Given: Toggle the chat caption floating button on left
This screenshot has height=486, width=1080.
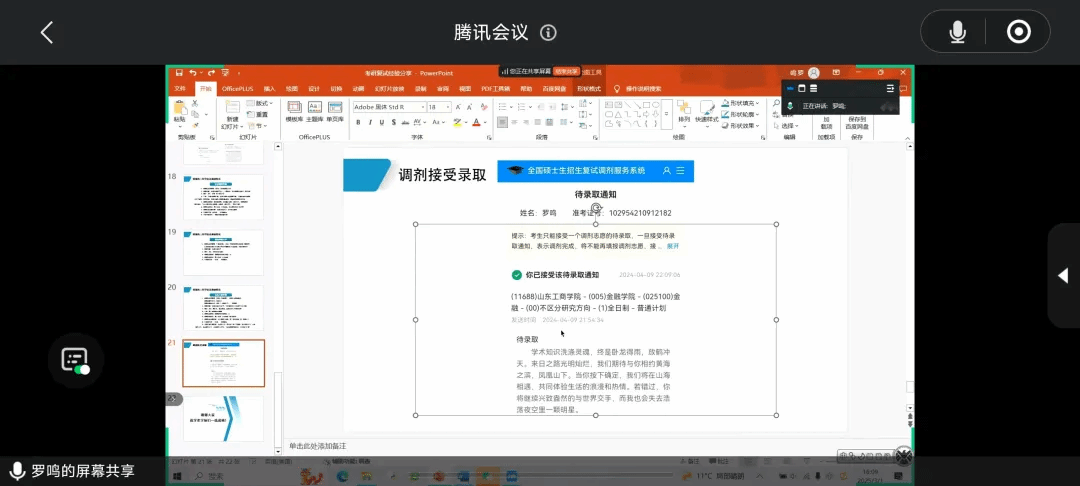Looking at the screenshot, I should click(76, 361).
